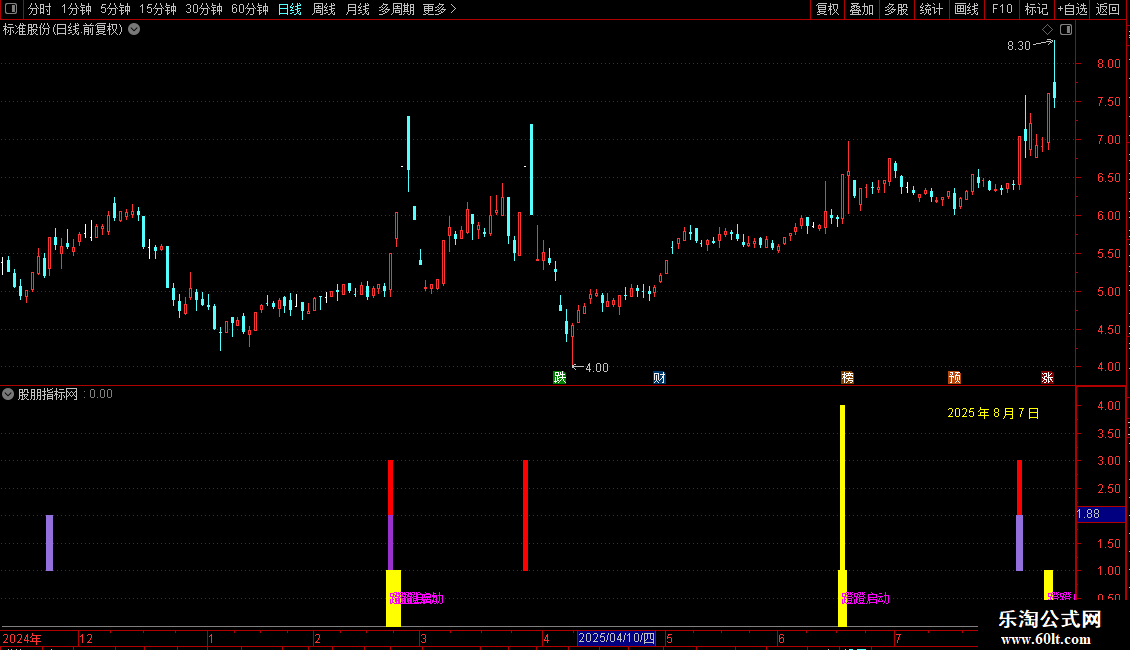Screen dimensions: 1130x650
Task: Click the 返回 back button
Action: coord(1108,9)
